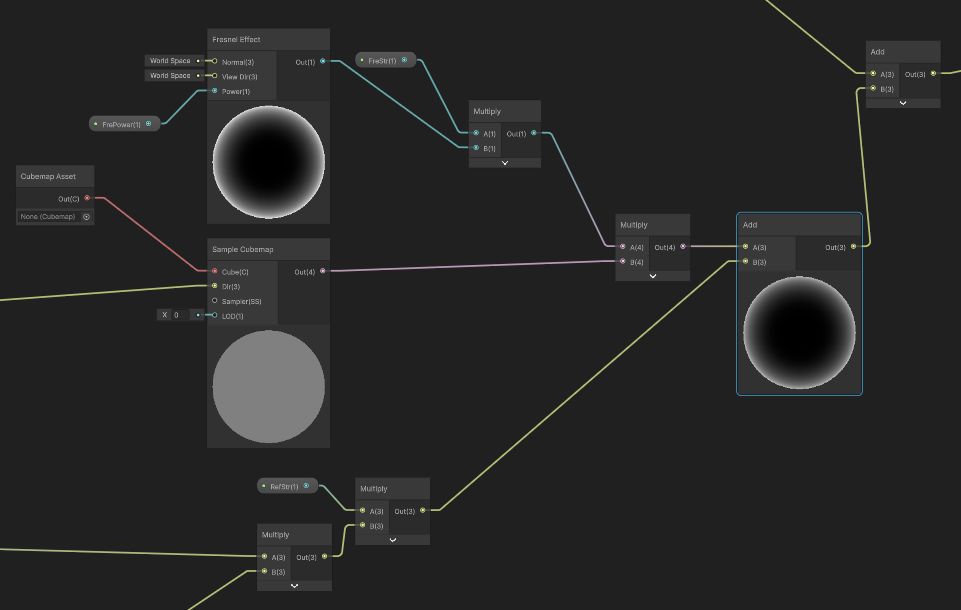961x610 pixels.
Task: Click the Cube(C) input port on Sample Cubemap
Action: [x=214, y=271]
